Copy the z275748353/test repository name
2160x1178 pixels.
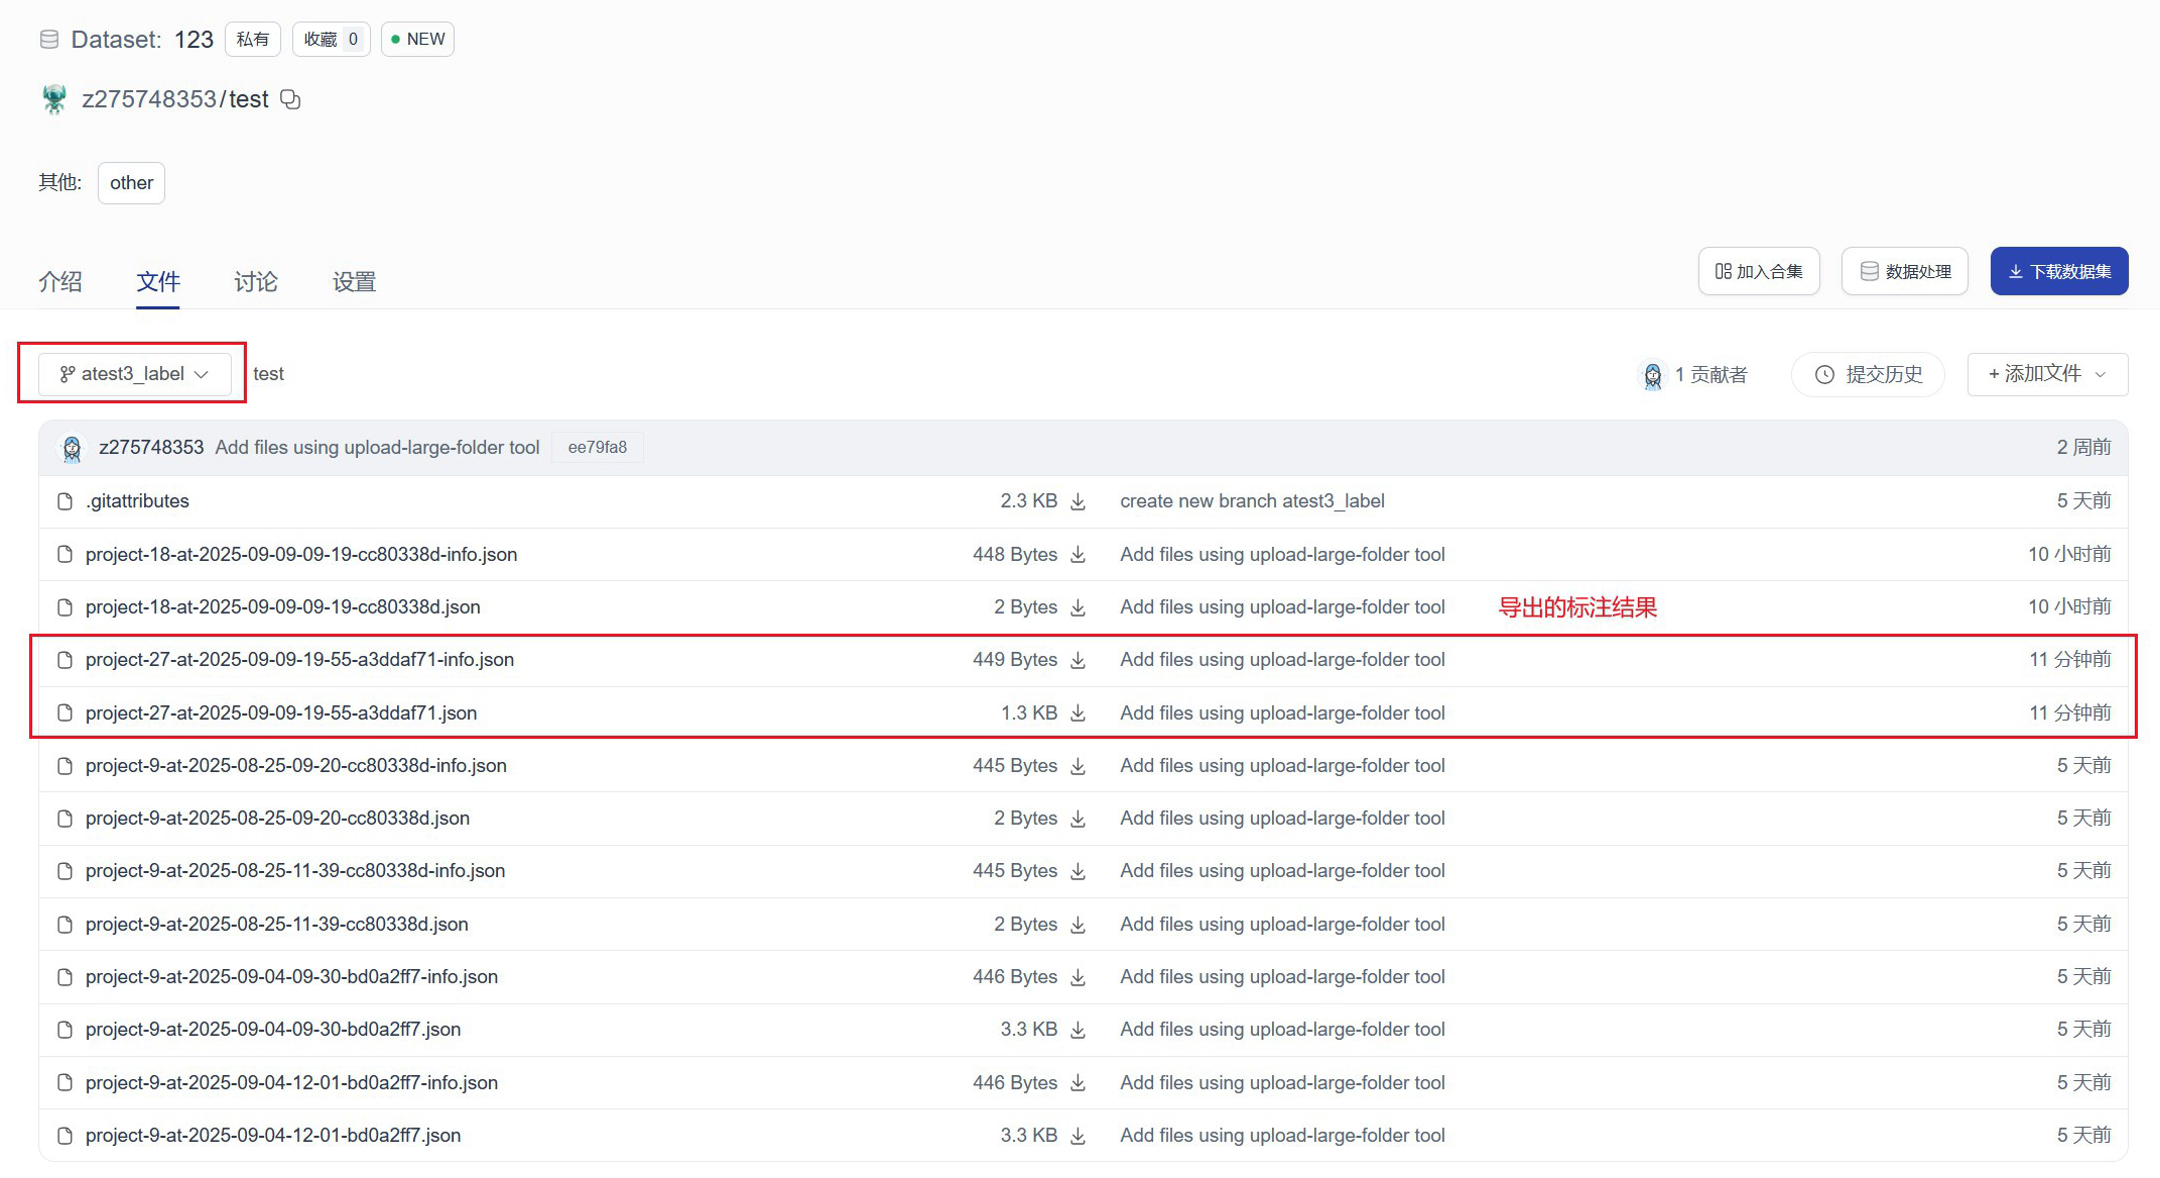[x=291, y=99]
